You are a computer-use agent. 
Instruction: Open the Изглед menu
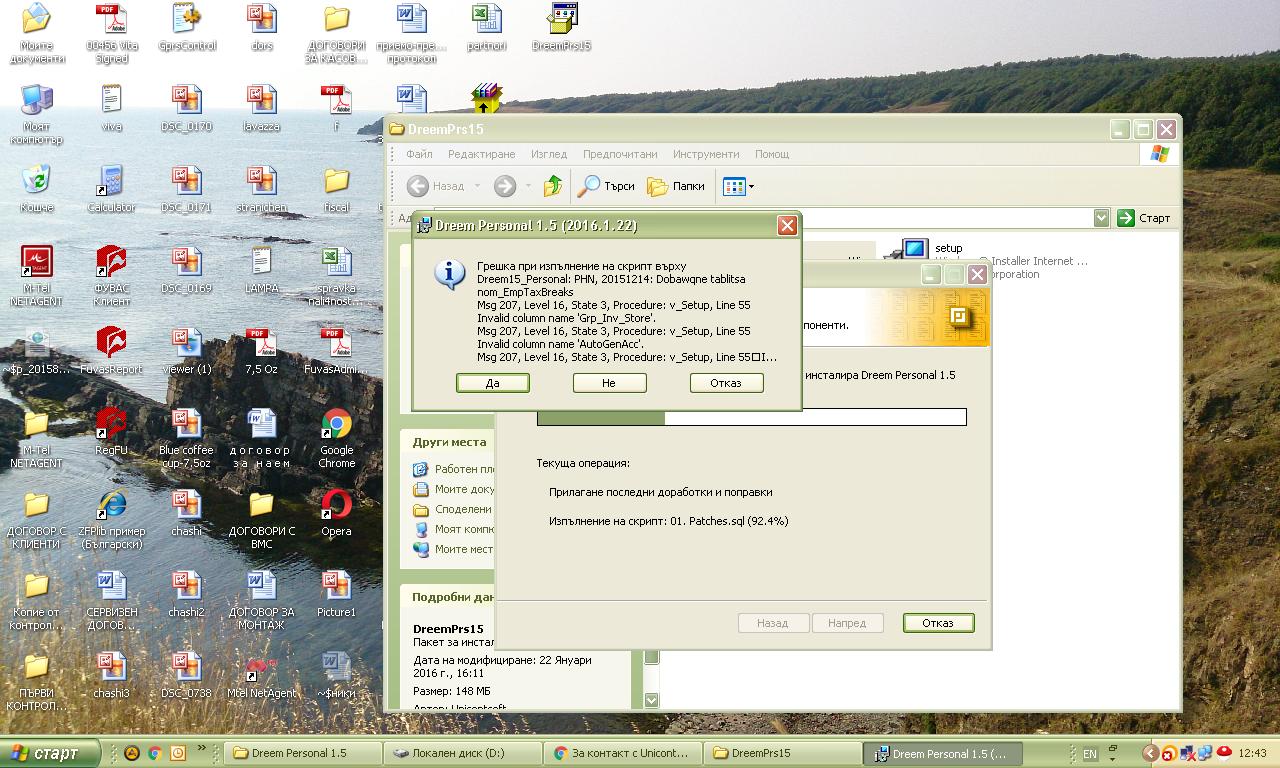pos(549,154)
